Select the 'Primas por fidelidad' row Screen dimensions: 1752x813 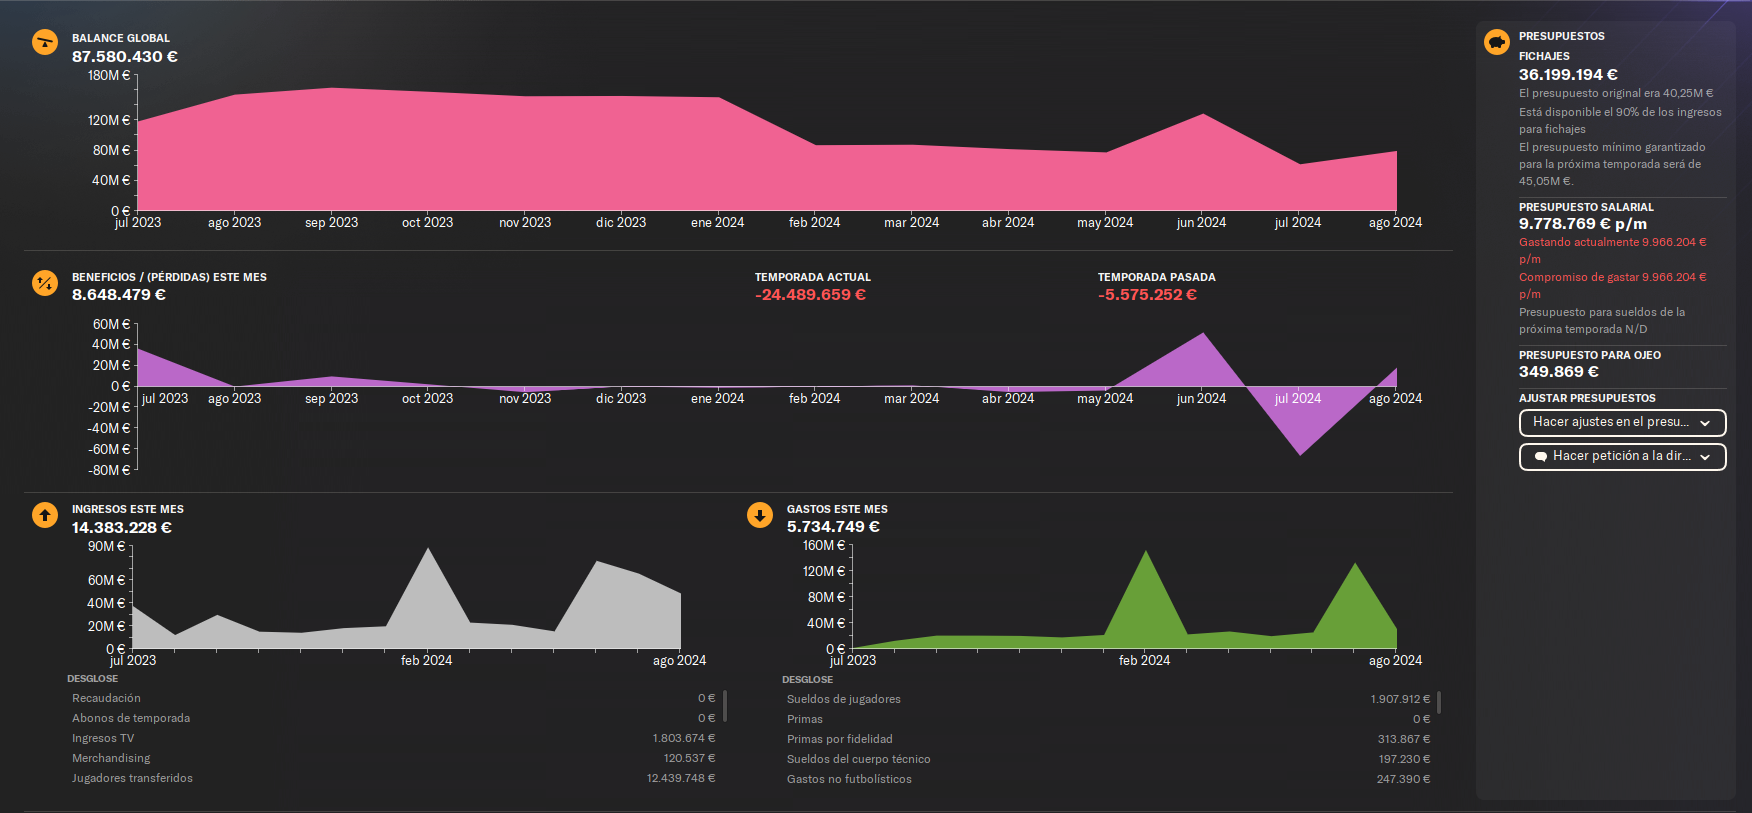1109,739
